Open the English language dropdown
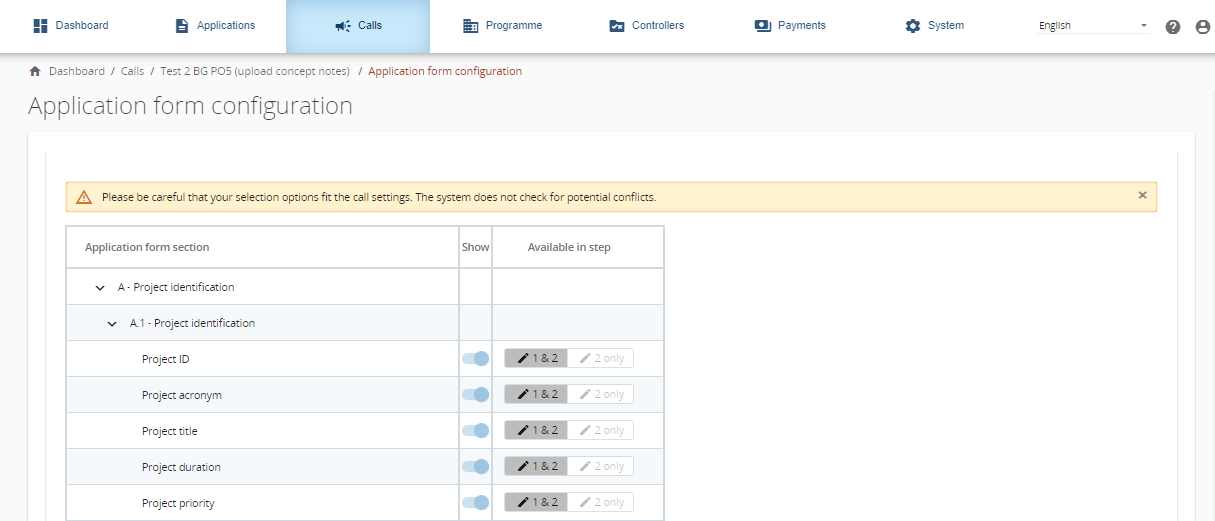The width and height of the screenshot is (1215, 521). (1094, 26)
